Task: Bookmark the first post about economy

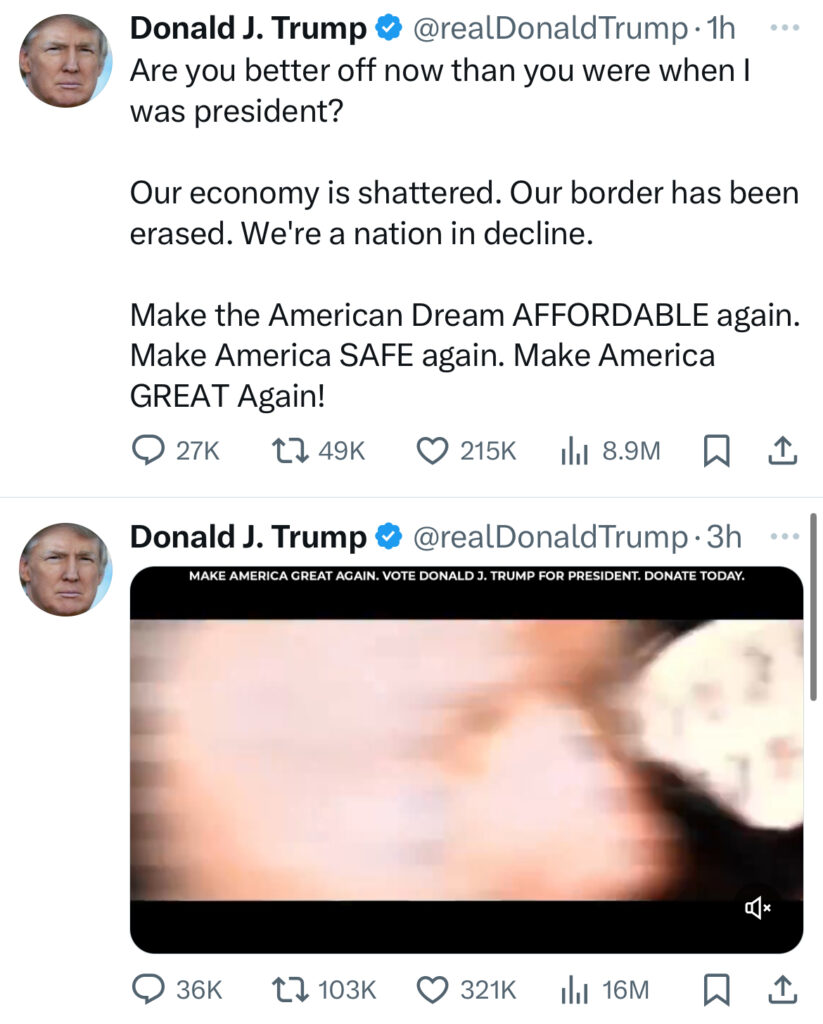Action: 716,451
